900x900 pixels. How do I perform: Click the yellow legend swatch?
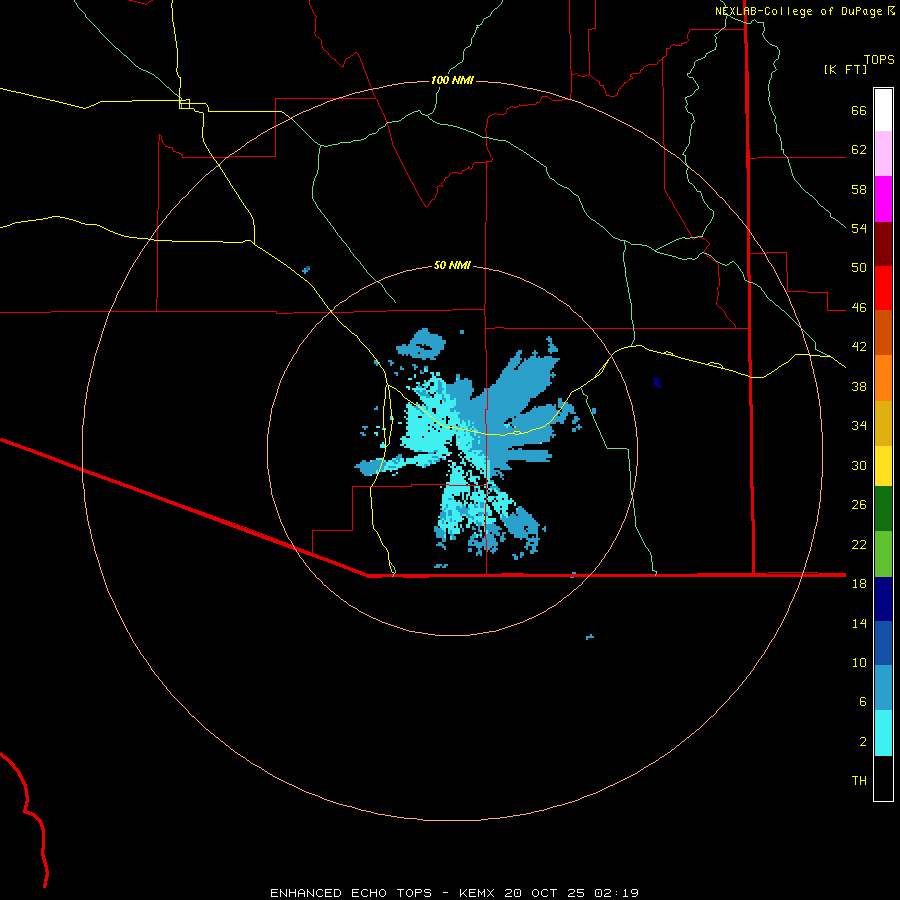click(x=883, y=466)
